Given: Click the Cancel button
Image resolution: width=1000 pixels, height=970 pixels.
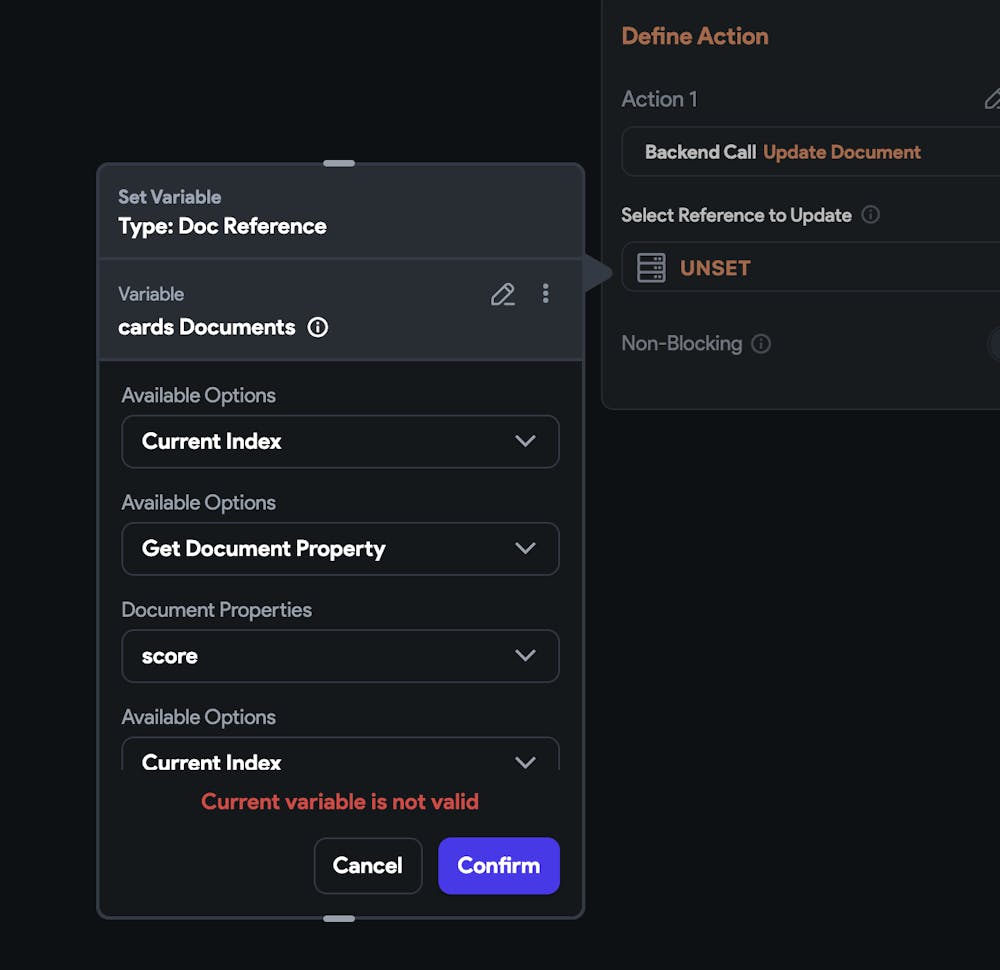Looking at the screenshot, I should pos(368,866).
